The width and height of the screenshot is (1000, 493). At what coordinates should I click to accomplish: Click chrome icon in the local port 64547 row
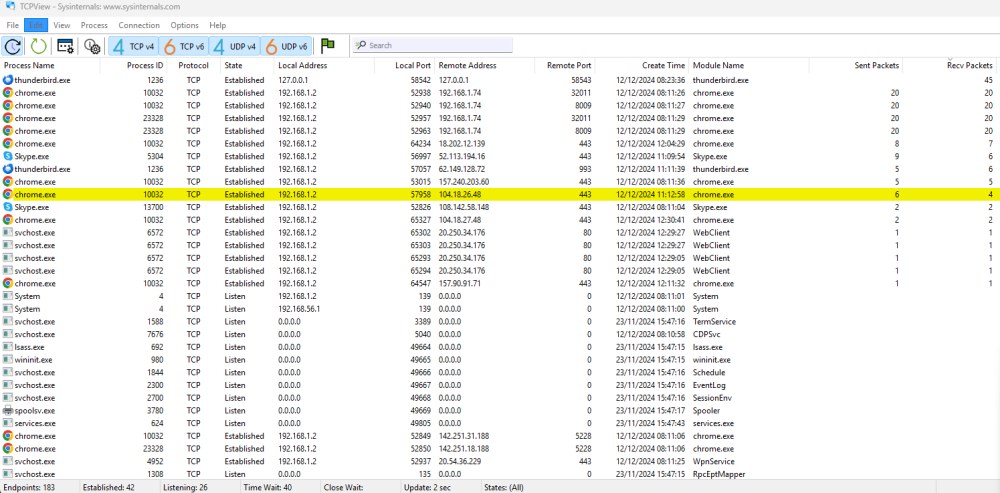tap(8, 283)
